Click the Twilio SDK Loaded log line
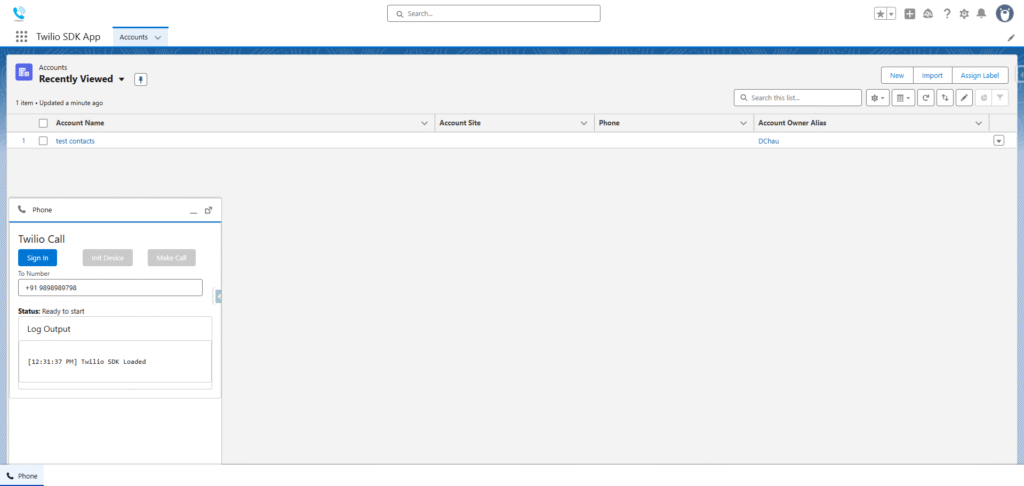This screenshot has width=1024, height=486. (87, 361)
